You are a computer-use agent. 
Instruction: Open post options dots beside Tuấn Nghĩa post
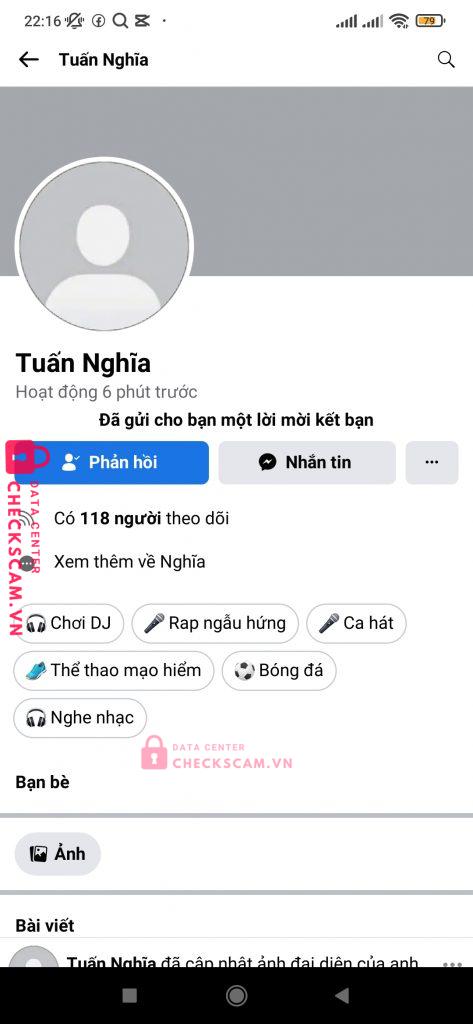(452, 965)
